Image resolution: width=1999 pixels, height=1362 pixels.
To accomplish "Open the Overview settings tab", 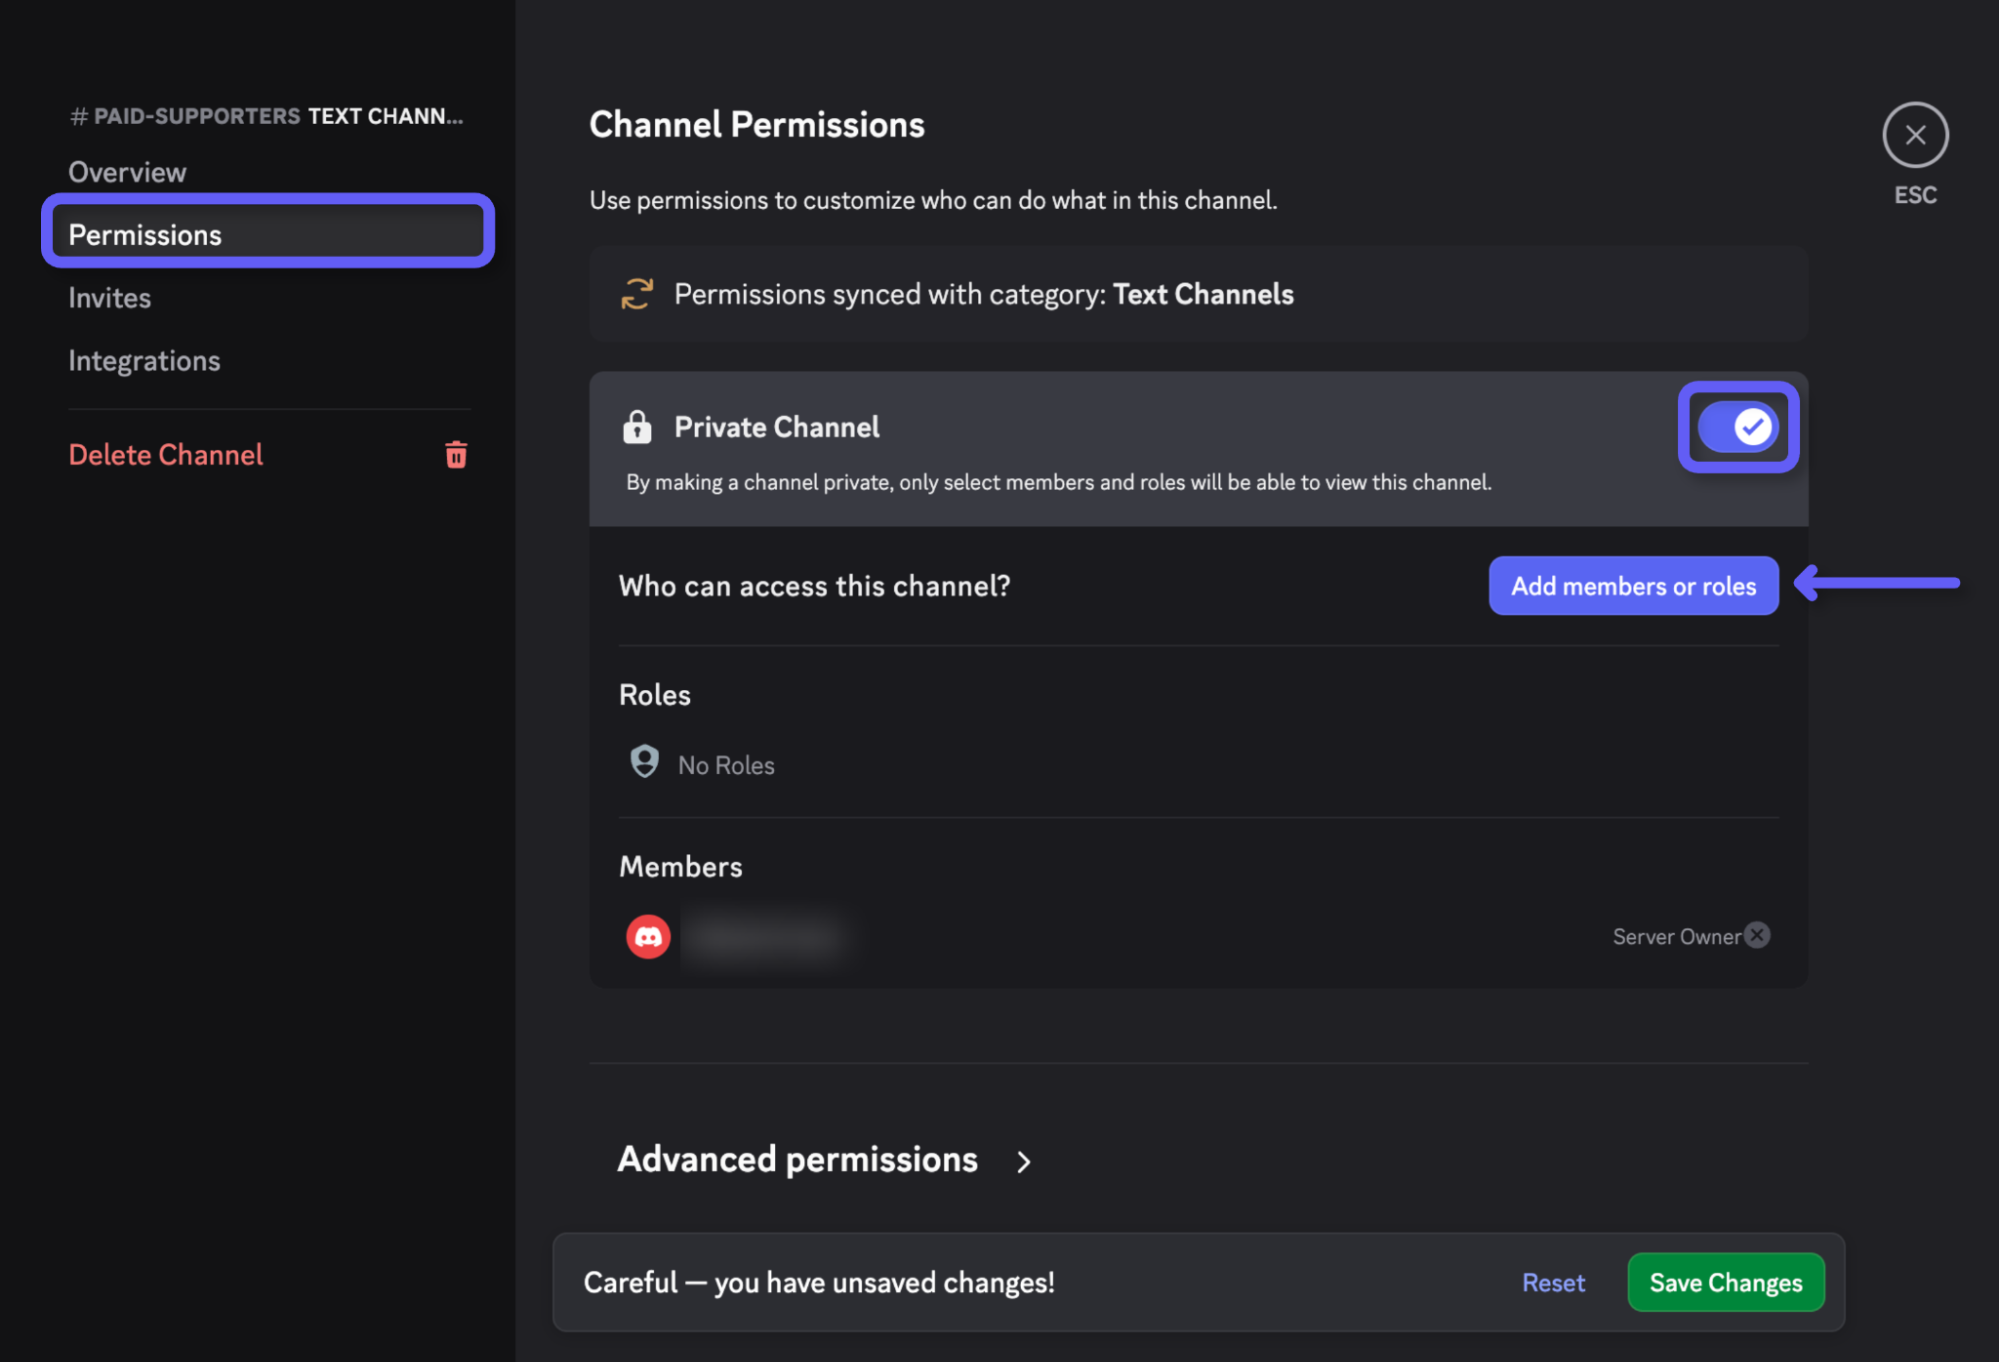I will (127, 172).
